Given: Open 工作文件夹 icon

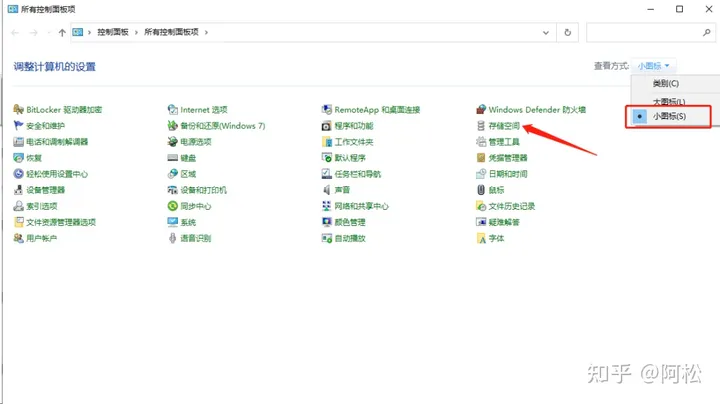Looking at the screenshot, I should [x=326, y=141].
